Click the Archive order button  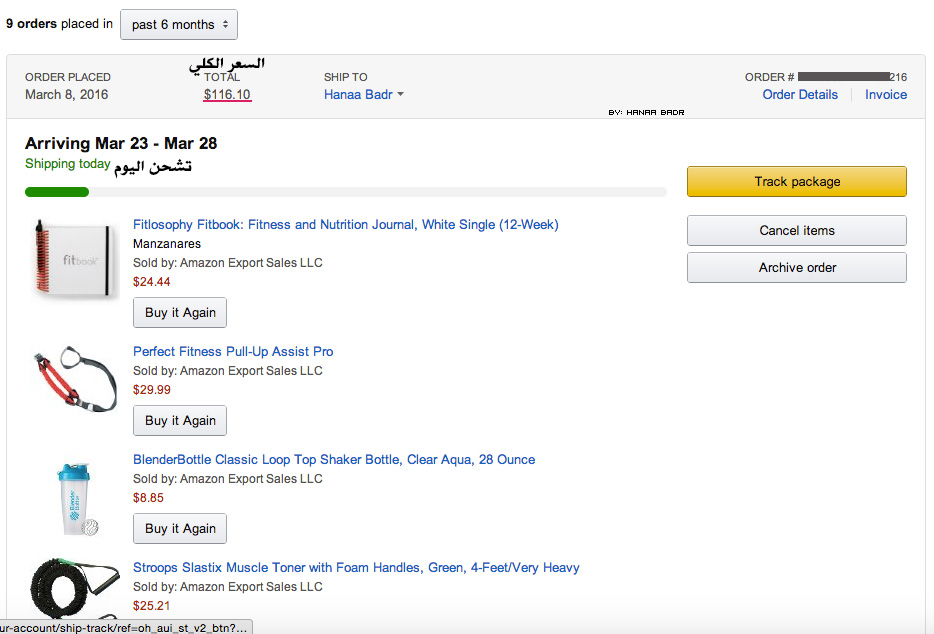(797, 268)
